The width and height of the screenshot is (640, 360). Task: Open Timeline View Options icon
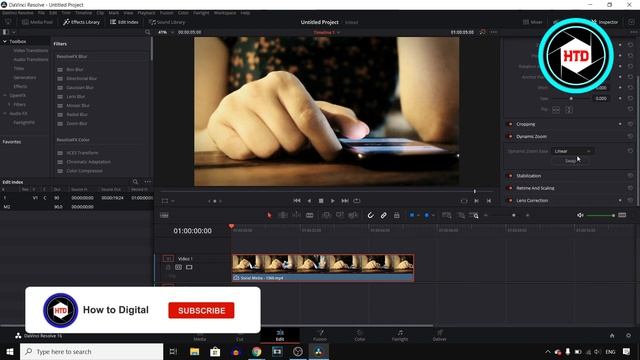[164, 215]
